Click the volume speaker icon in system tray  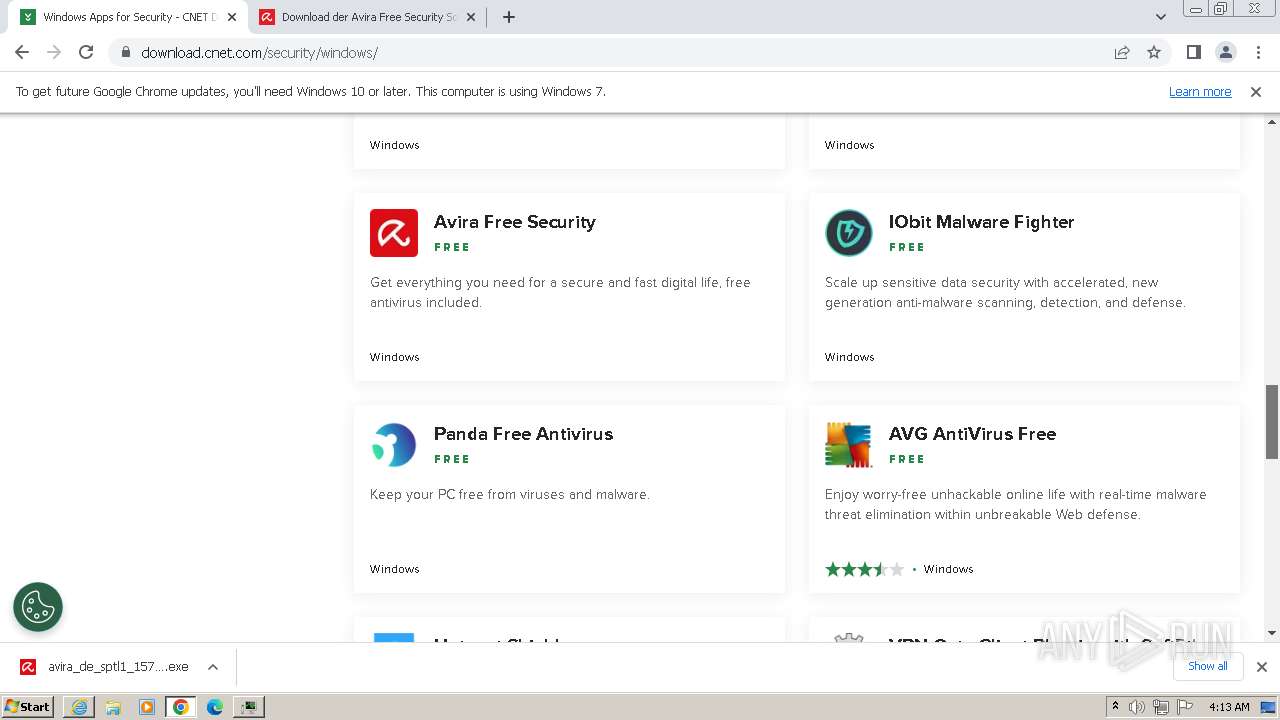point(1137,707)
